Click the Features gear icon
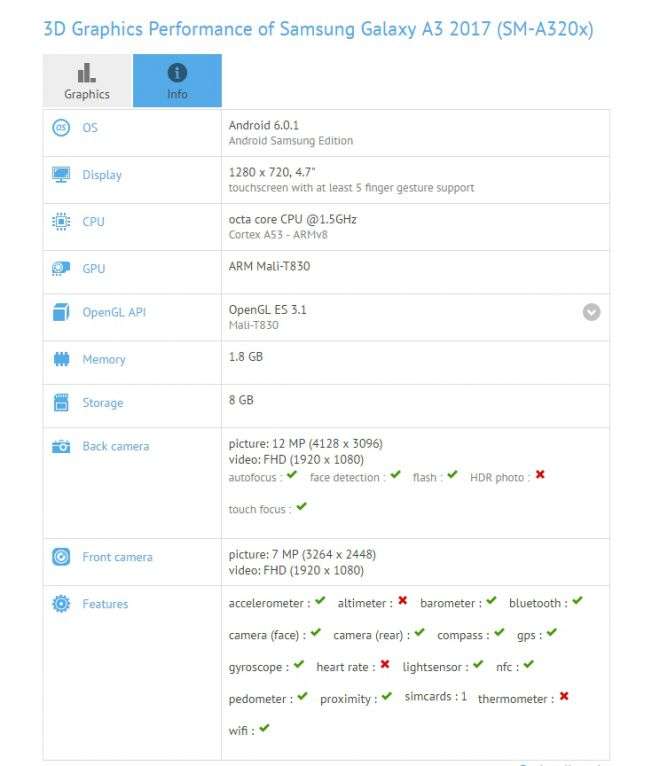This screenshot has width=660, height=766. pyautogui.click(x=61, y=604)
